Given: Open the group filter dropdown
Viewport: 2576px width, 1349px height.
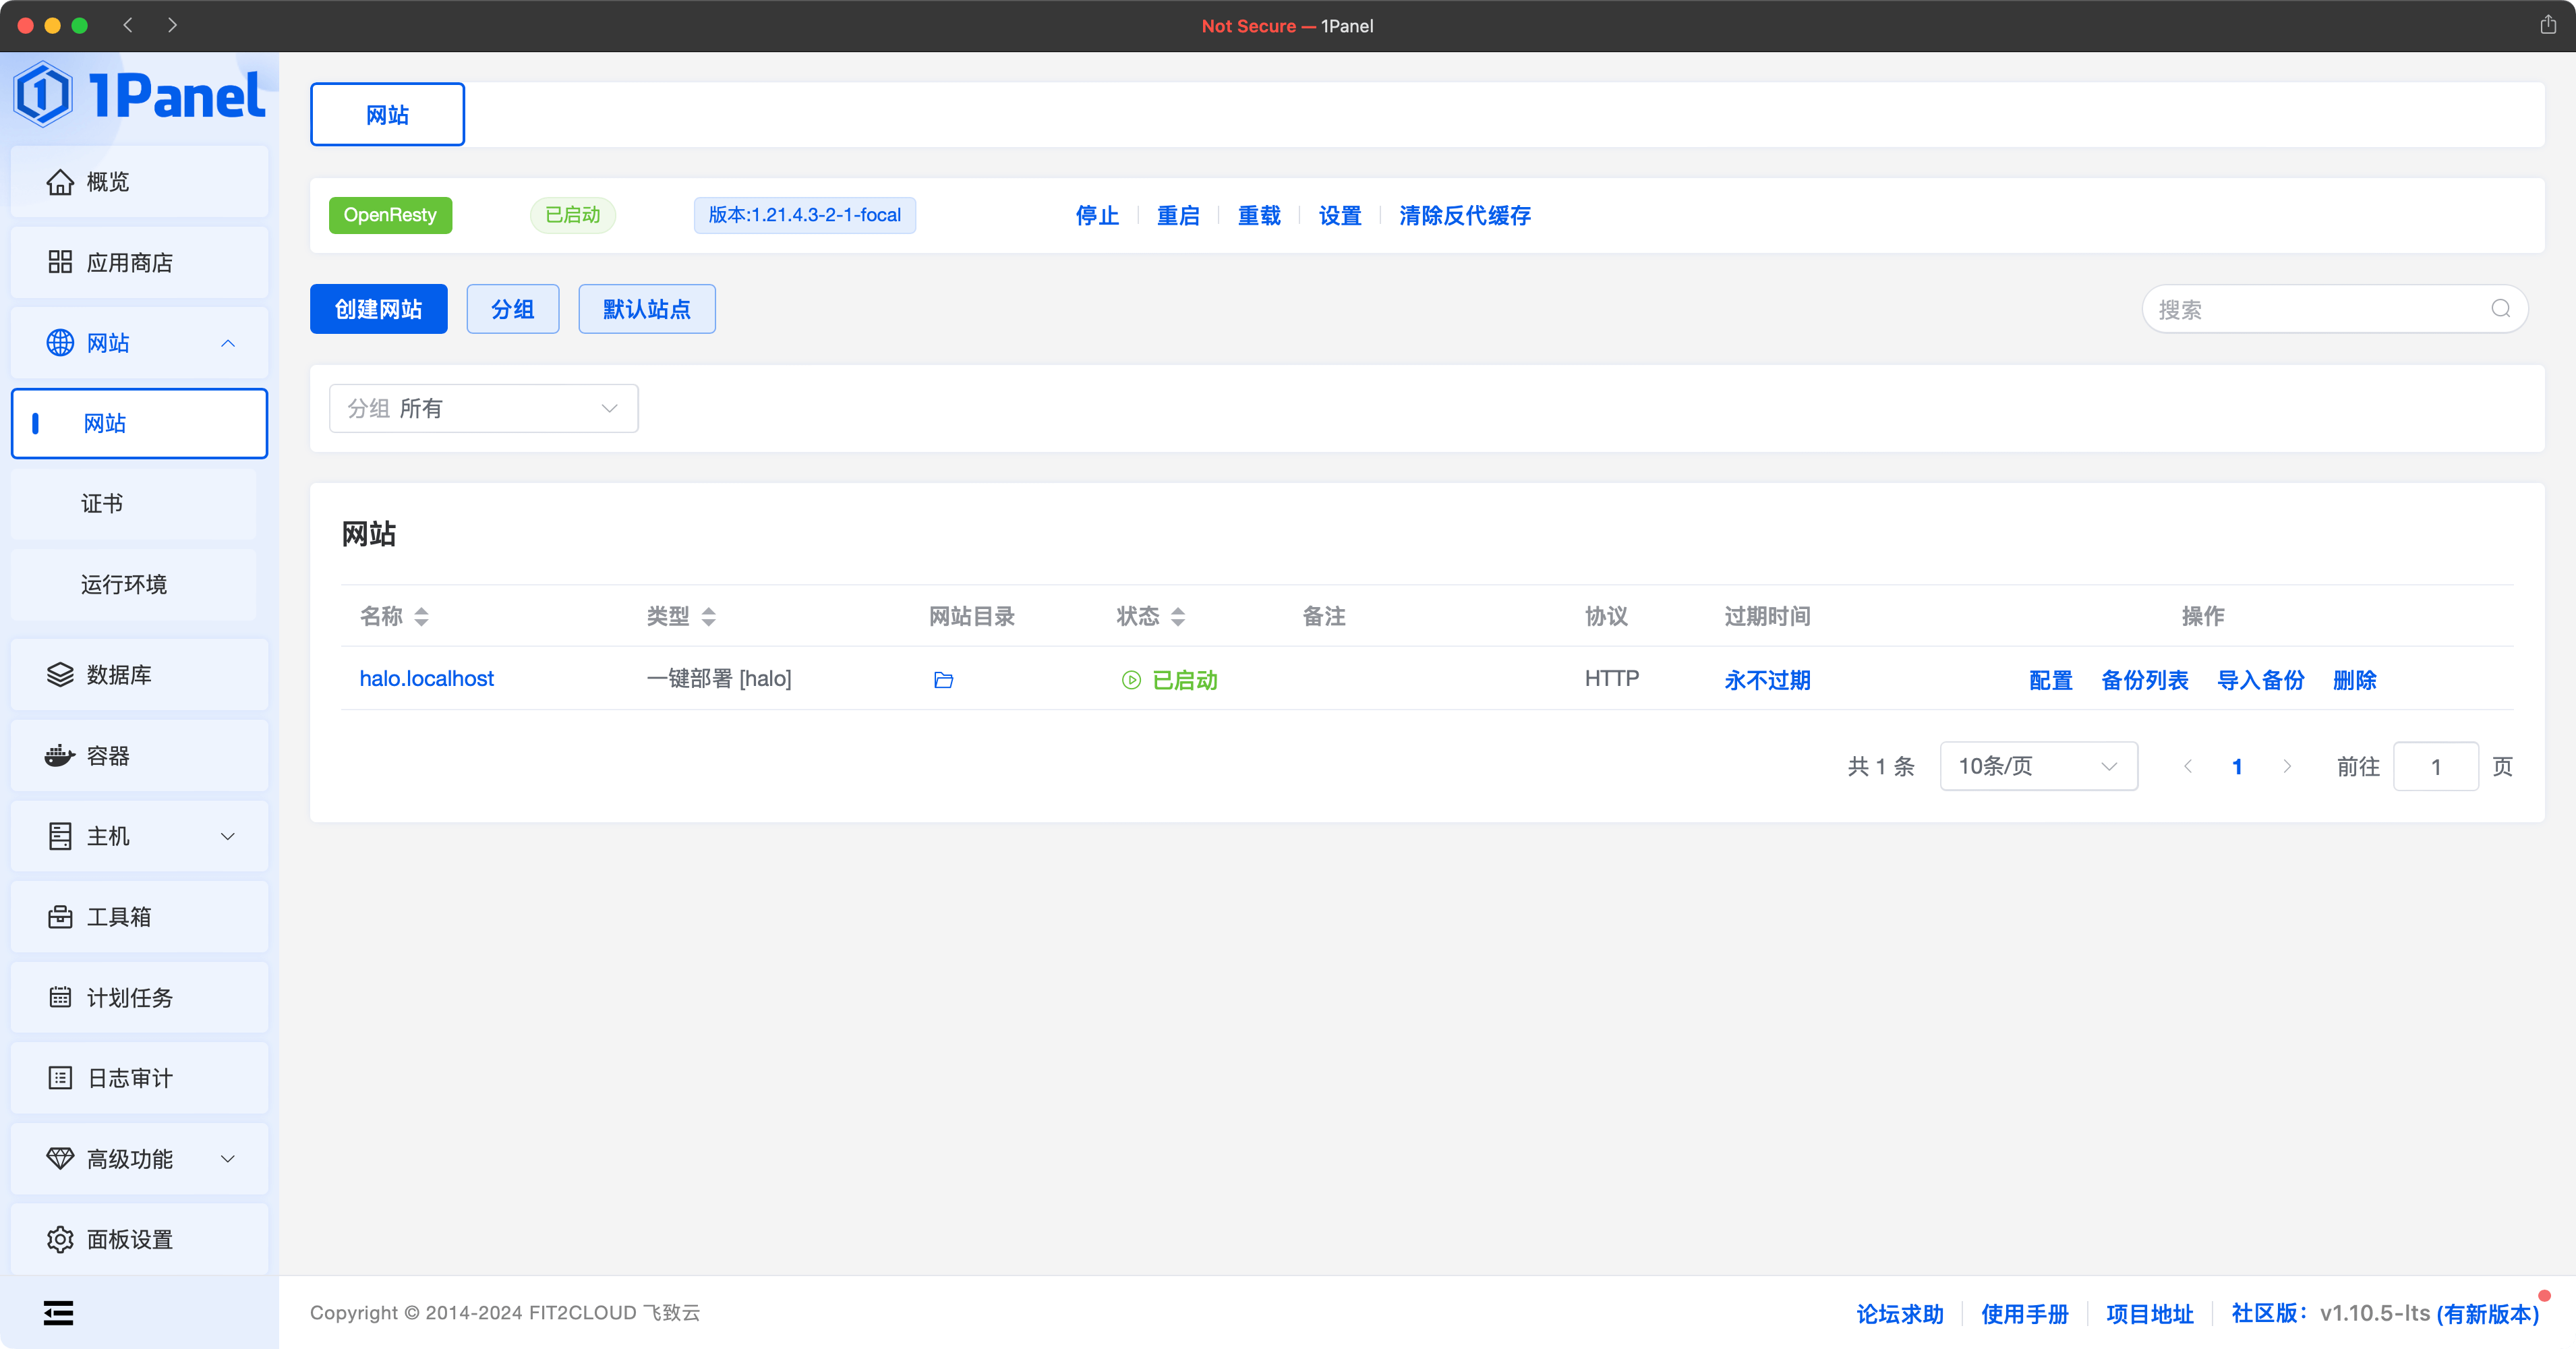Looking at the screenshot, I should pos(483,408).
